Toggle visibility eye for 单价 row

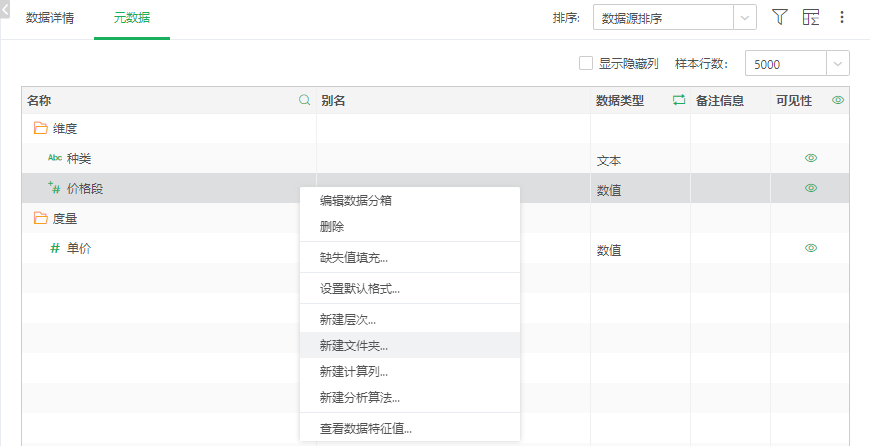(x=811, y=248)
